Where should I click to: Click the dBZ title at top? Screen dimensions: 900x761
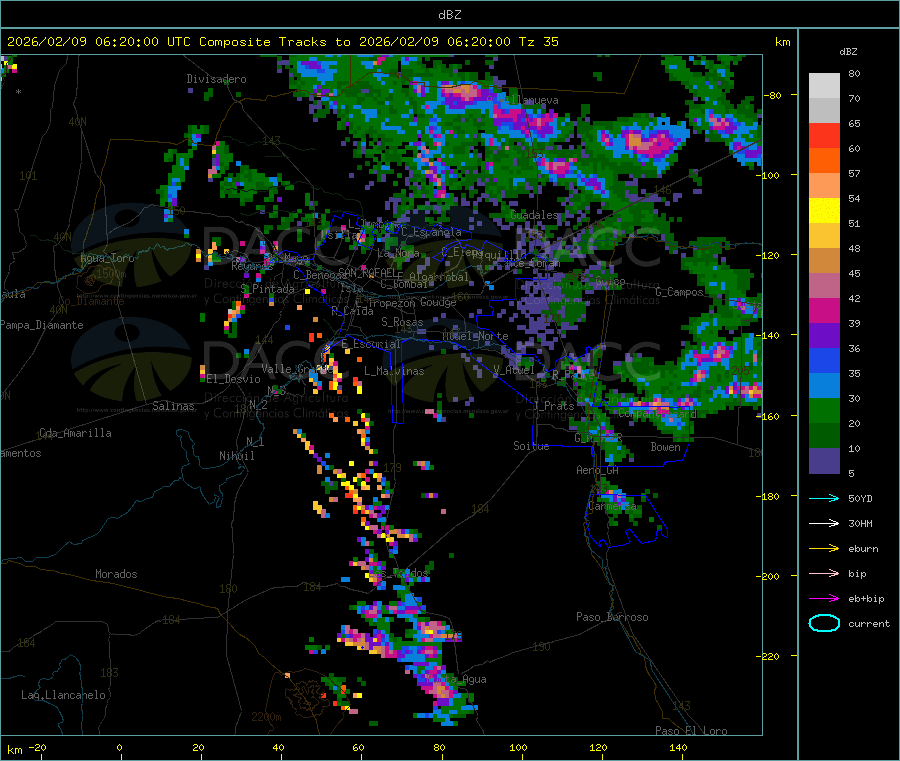[449, 15]
